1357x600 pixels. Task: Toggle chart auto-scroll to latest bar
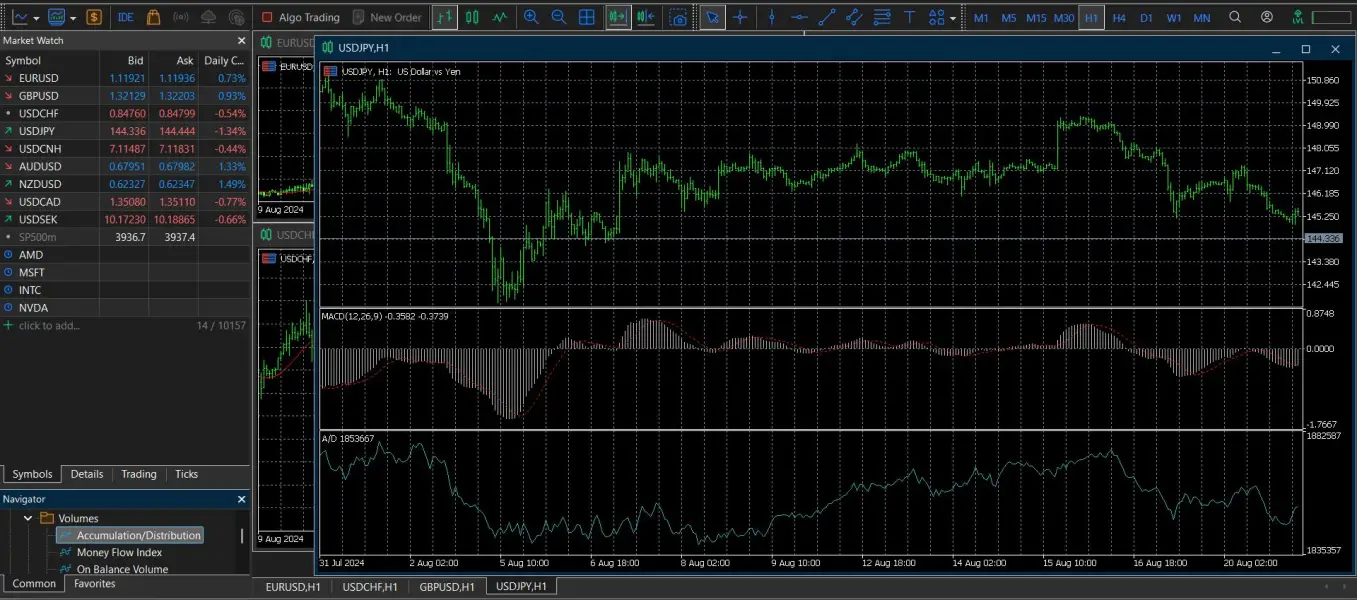(x=618, y=17)
